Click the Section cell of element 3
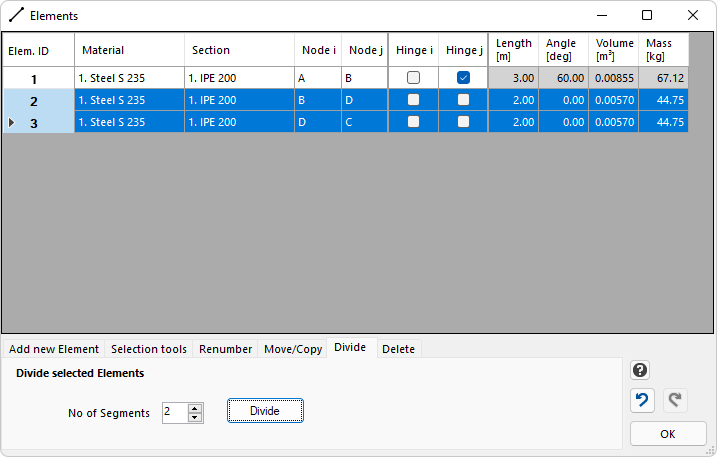The image size is (717, 457). click(x=239, y=122)
